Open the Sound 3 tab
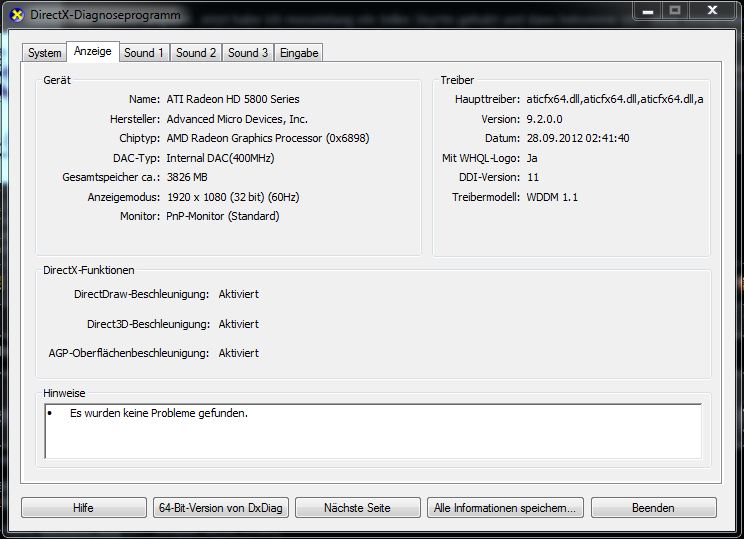Viewport: 744px width, 539px height. pyautogui.click(x=248, y=53)
